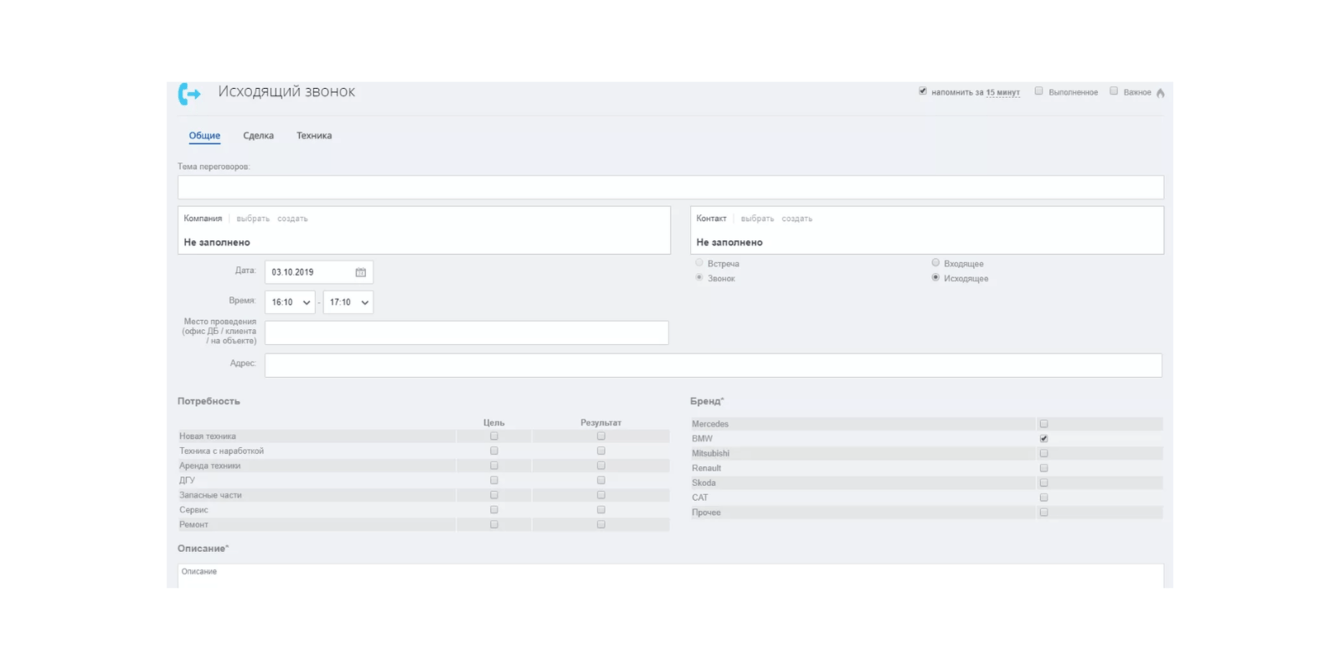The height and width of the screenshot is (670, 1340).
Task: Change reminder interval '15 минут' link
Action: pos(1003,92)
